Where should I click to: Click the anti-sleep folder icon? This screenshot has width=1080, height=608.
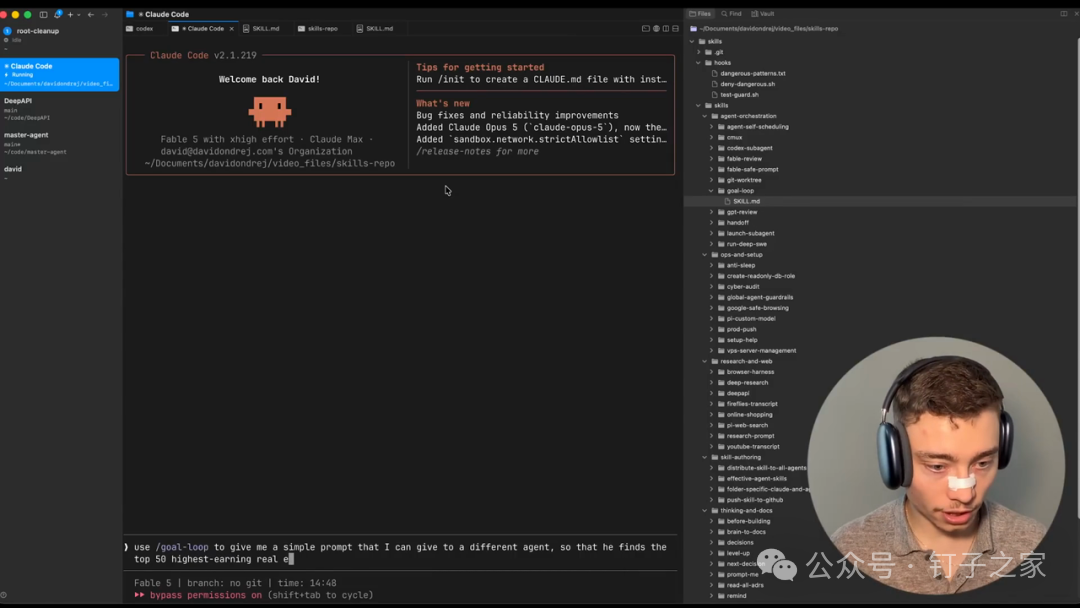[x=721, y=266]
